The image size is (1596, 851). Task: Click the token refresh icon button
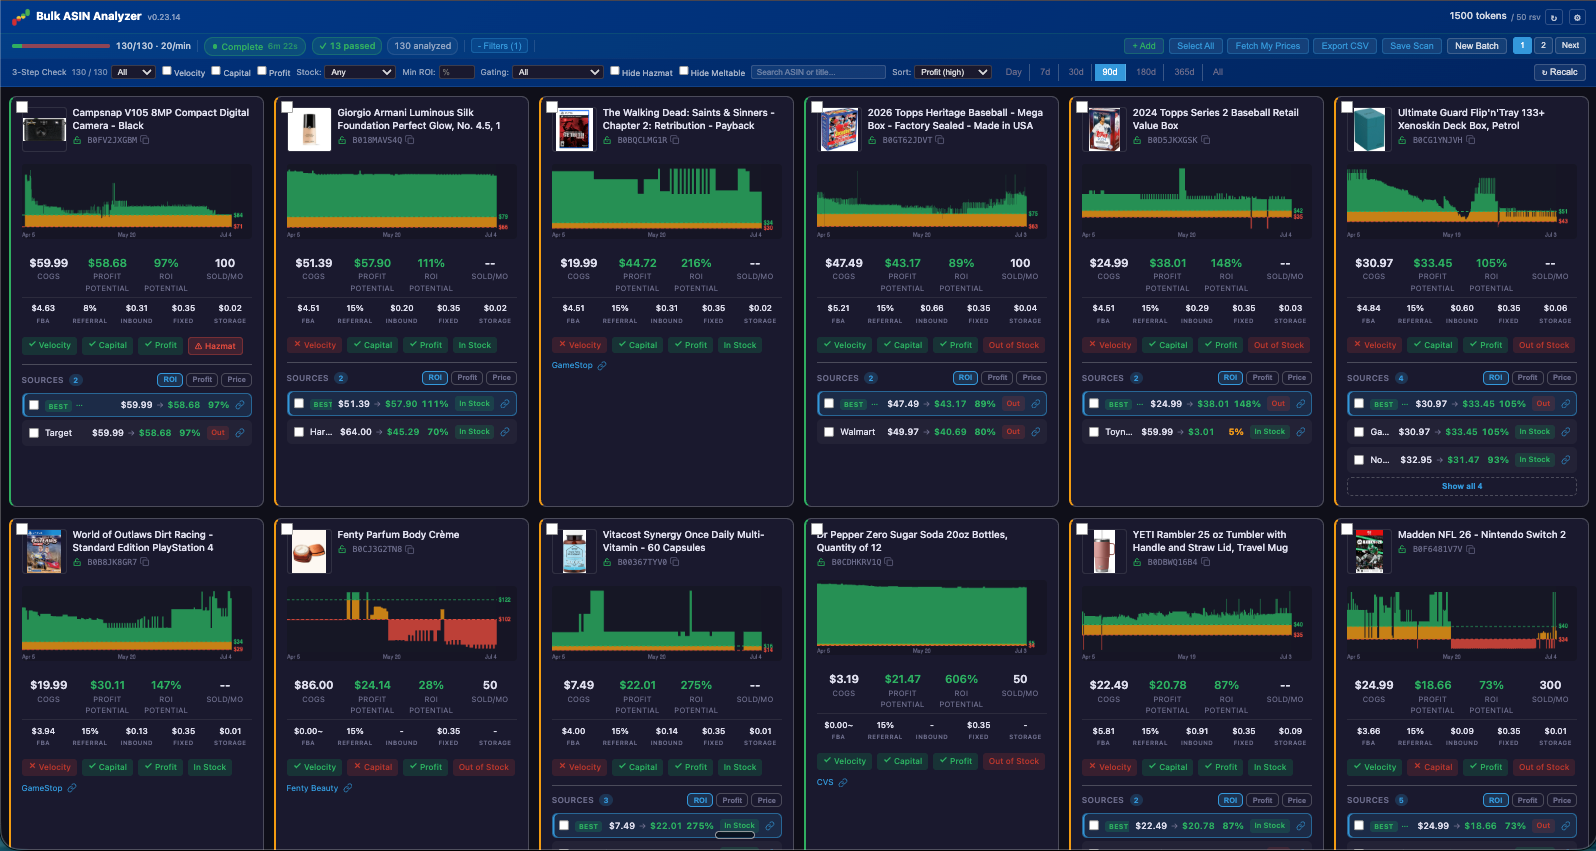(x=1553, y=17)
